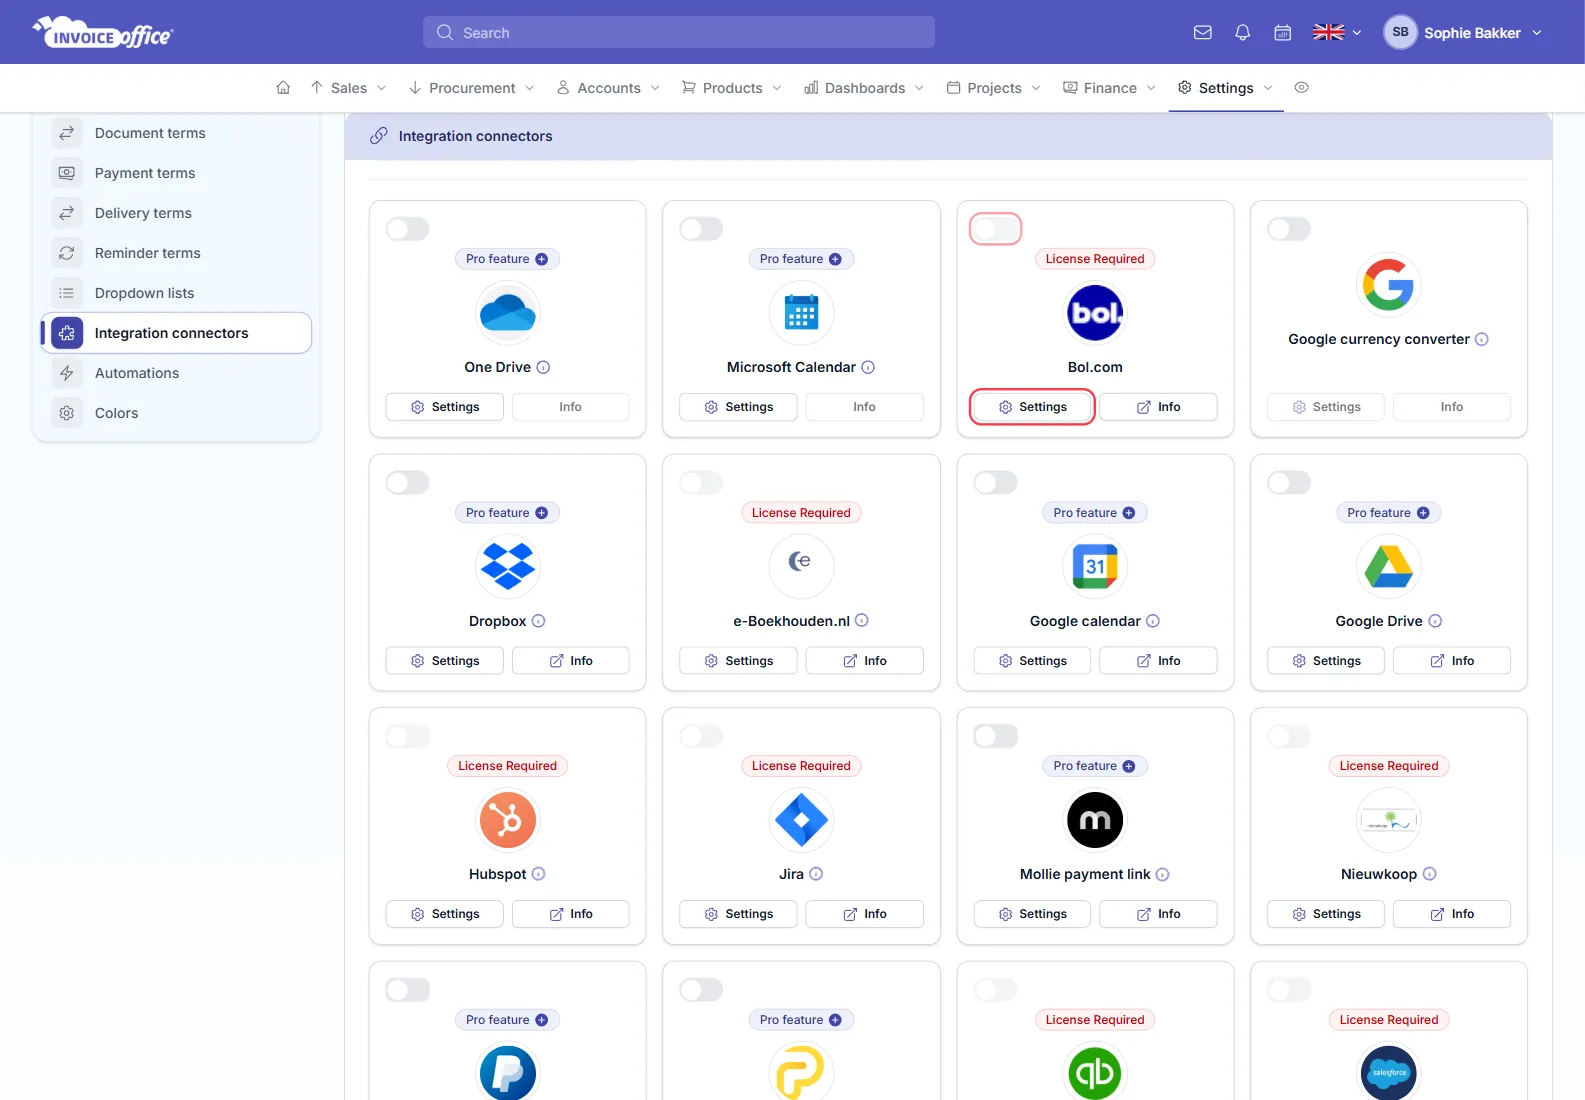1585x1100 pixels.
Task: Click the SB user avatar
Action: [1400, 32]
